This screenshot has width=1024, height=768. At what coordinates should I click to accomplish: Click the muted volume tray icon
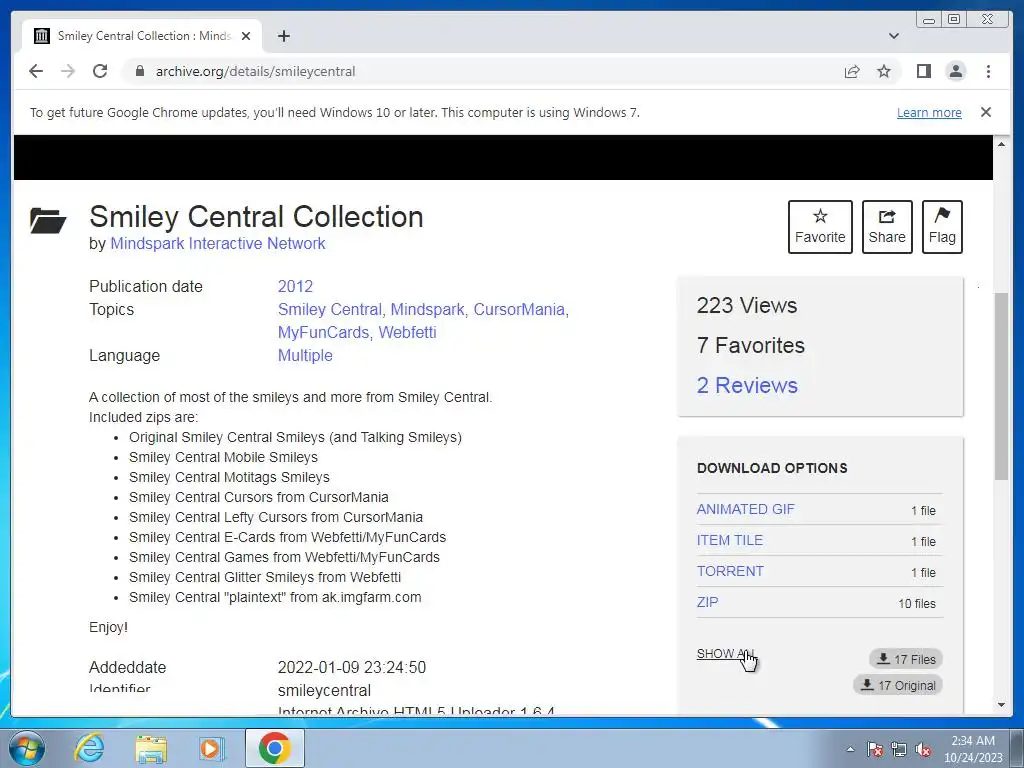(x=923, y=750)
